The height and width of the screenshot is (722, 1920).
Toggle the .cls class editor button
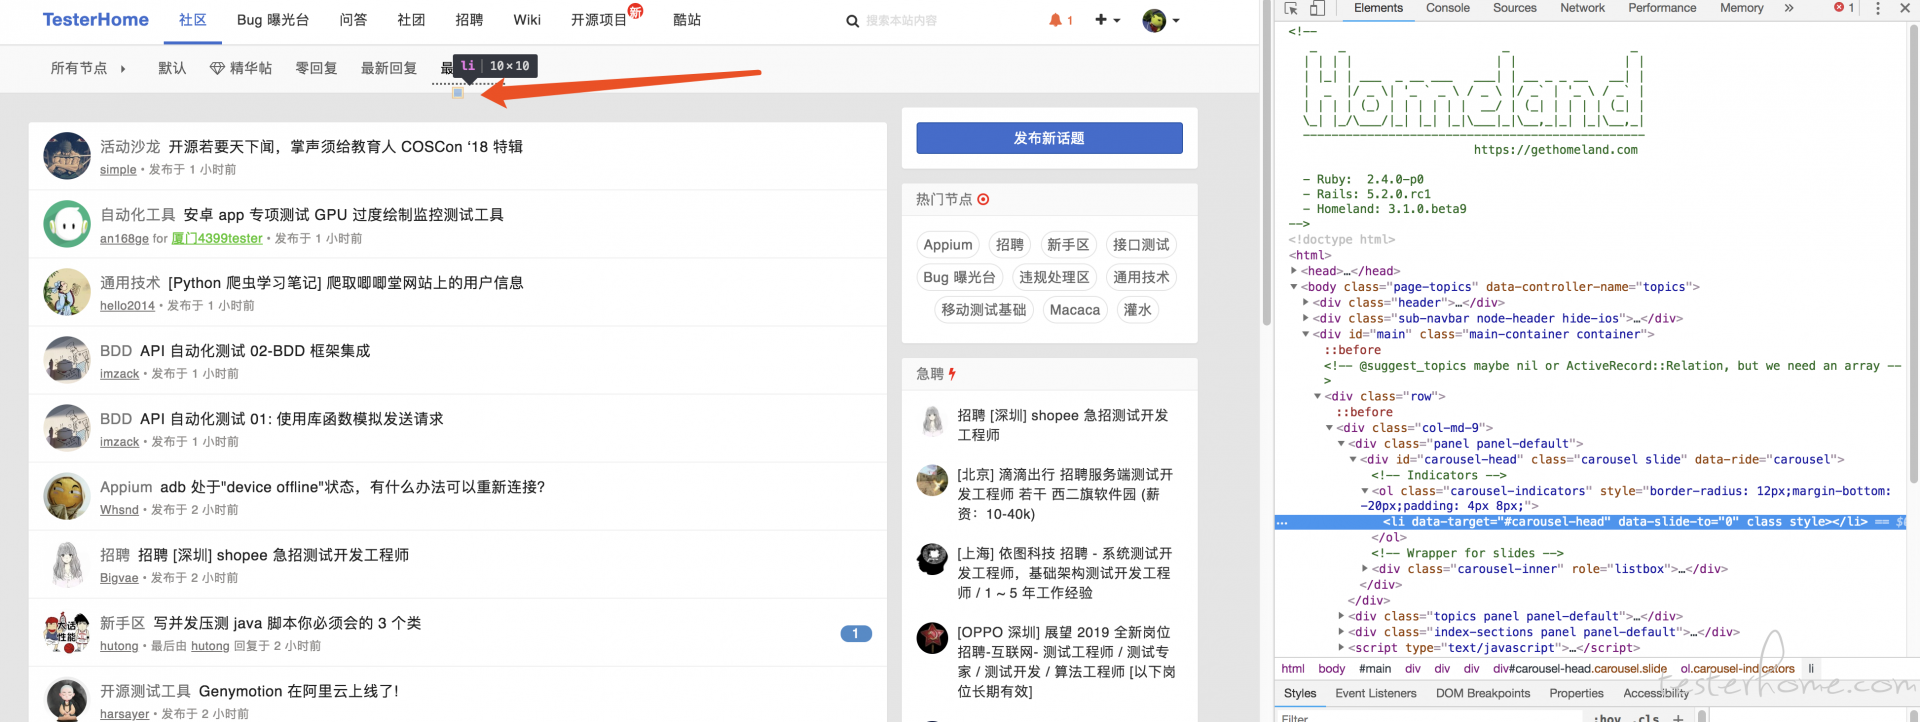(x=1648, y=717)
